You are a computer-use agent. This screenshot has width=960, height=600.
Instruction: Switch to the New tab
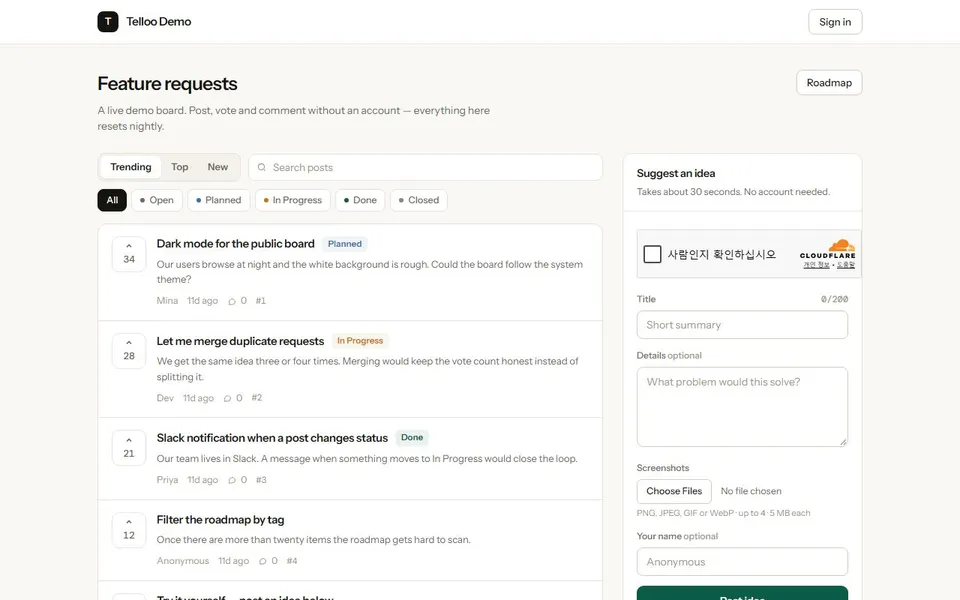(217, 167)
